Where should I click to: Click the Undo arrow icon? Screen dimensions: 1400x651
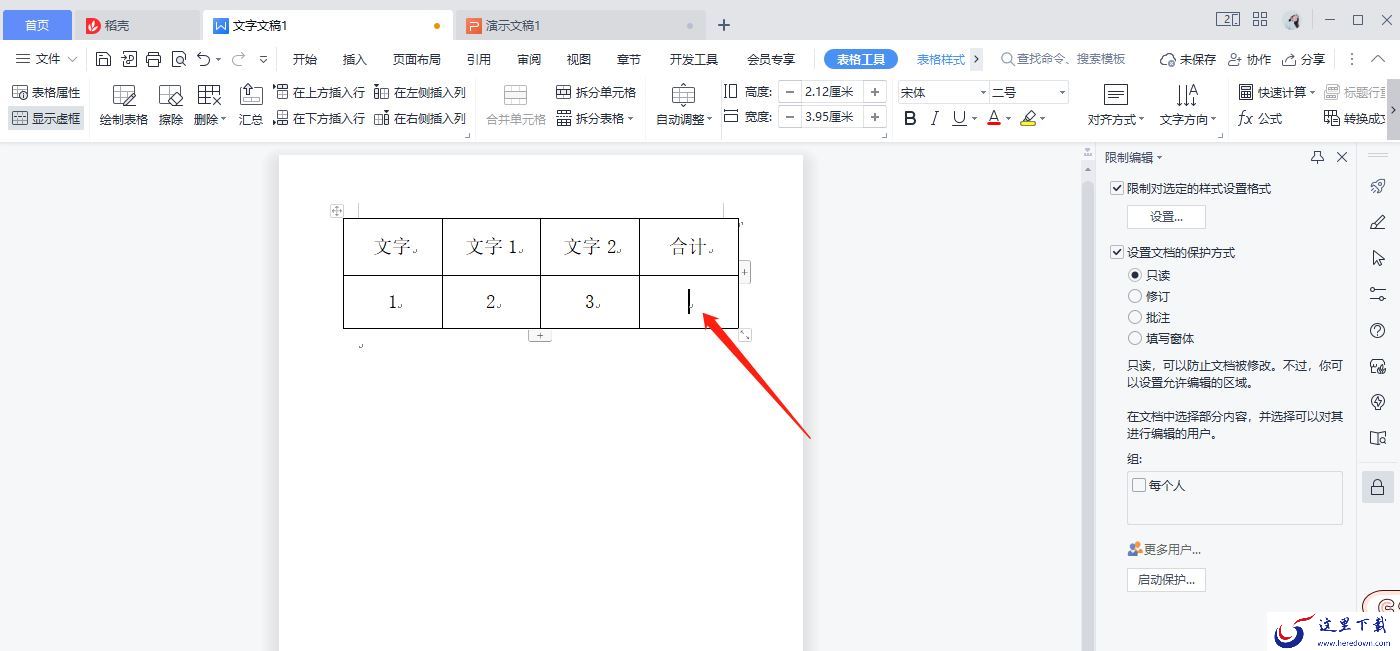coord(204,59)
